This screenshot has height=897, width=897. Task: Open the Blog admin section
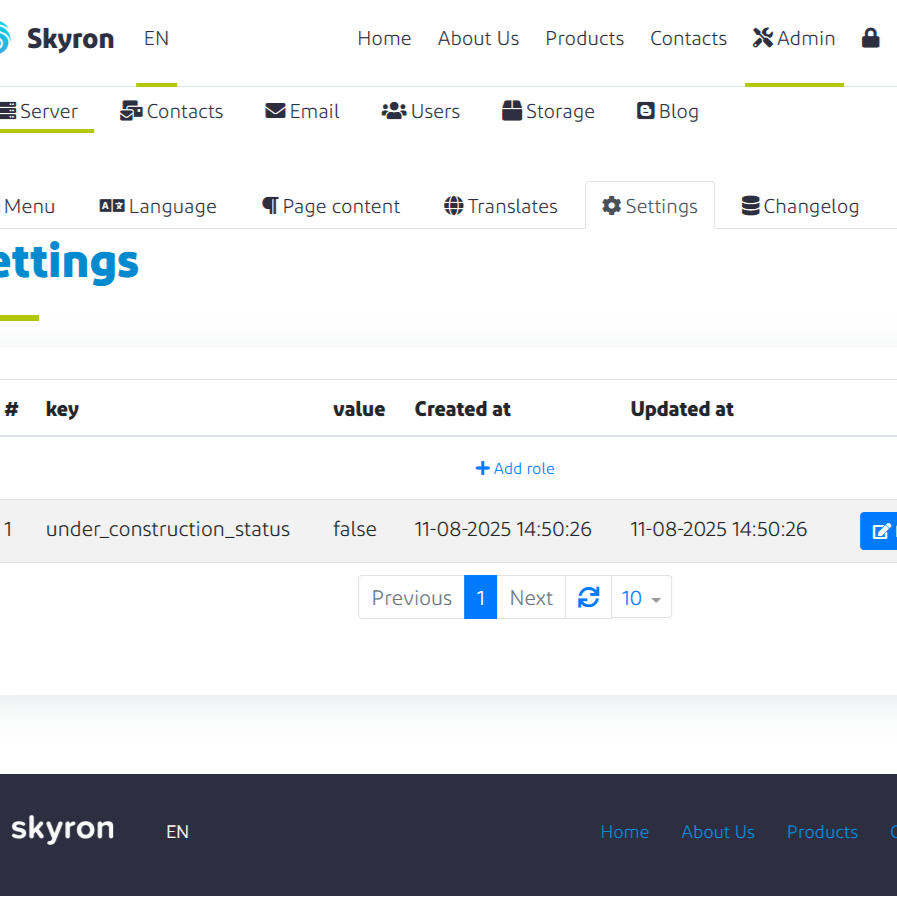[667, 111]
